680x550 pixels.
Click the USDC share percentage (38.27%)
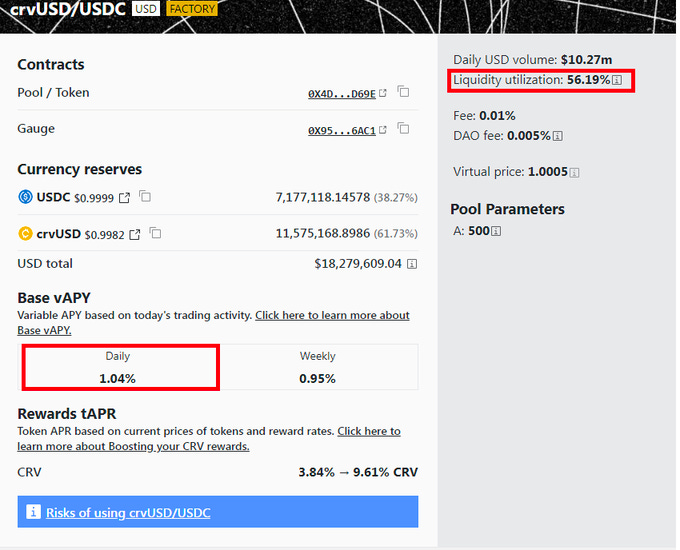tap(396, 198)
